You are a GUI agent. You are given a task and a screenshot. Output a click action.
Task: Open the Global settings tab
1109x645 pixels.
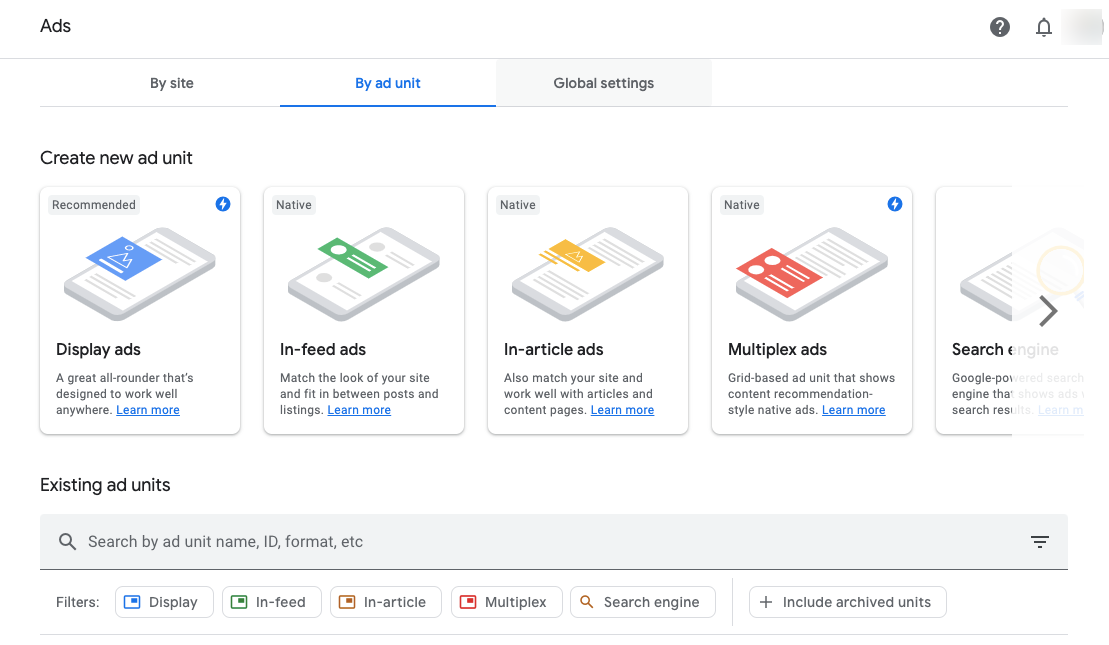[x=603, y=84]
